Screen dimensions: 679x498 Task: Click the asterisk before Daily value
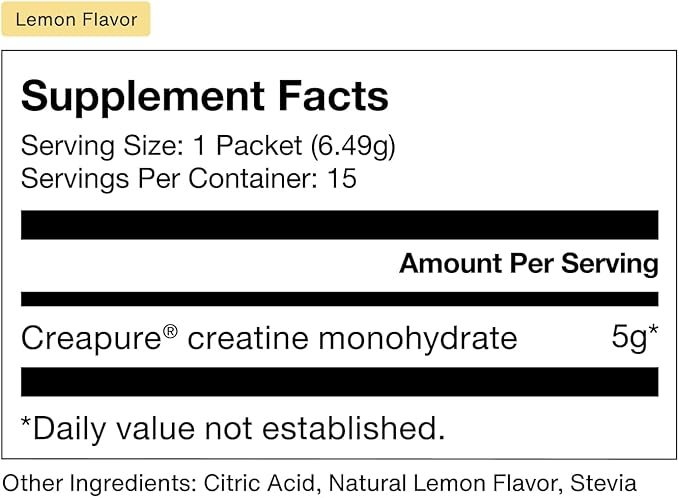click(27, 424)
